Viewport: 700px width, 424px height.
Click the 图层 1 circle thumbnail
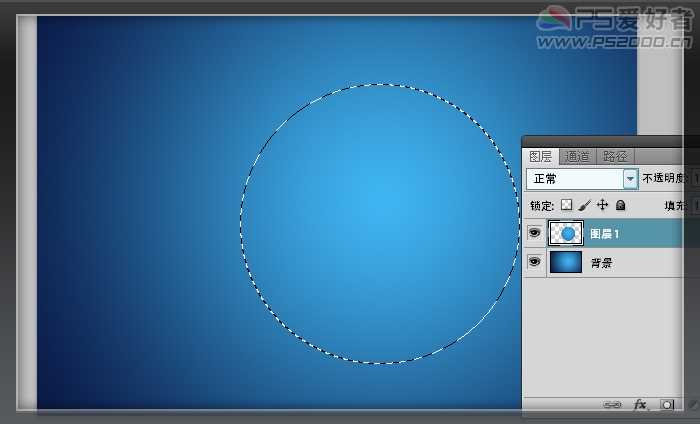tap(567, 233)
